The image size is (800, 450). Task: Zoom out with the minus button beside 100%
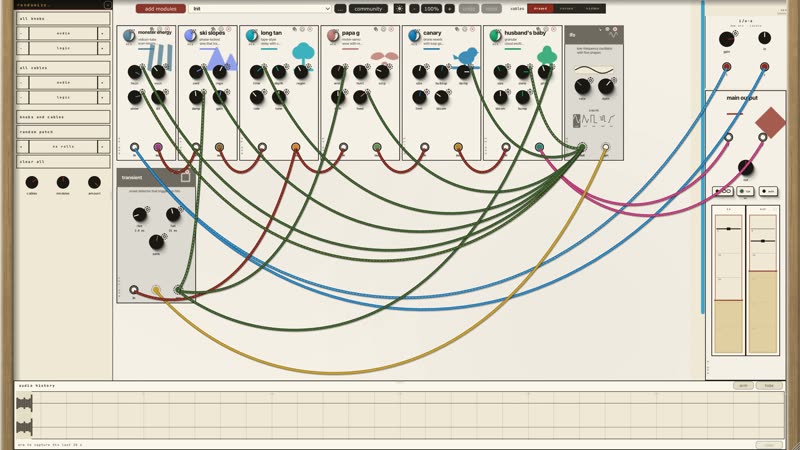tap(414, 9)
